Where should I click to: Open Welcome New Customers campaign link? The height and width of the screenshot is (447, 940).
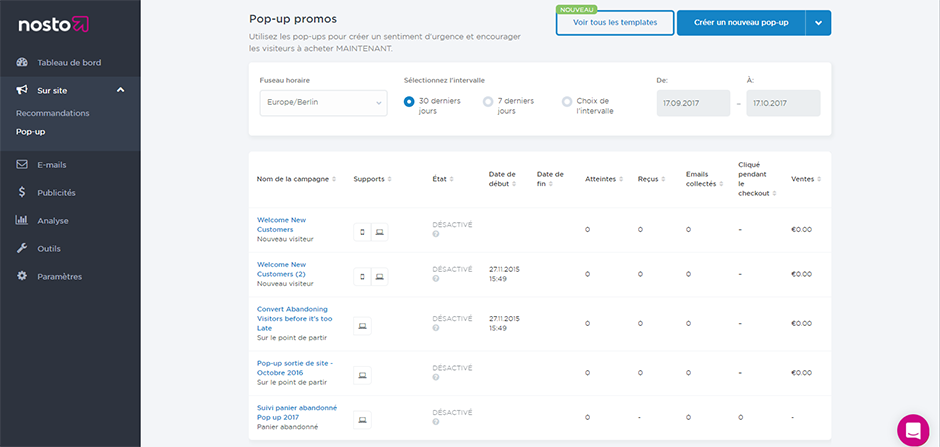tap(281, 225)
